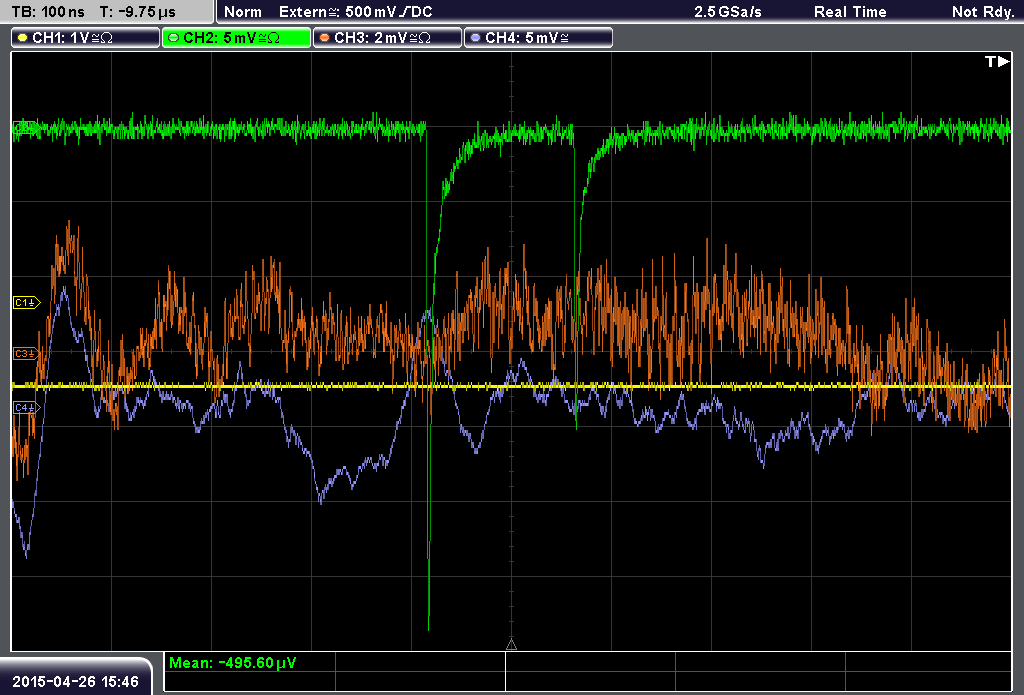The height and width of the screenshot is (695, 1024).
Task: Click the orange C3 ground level marker
Action: point(26,353)
